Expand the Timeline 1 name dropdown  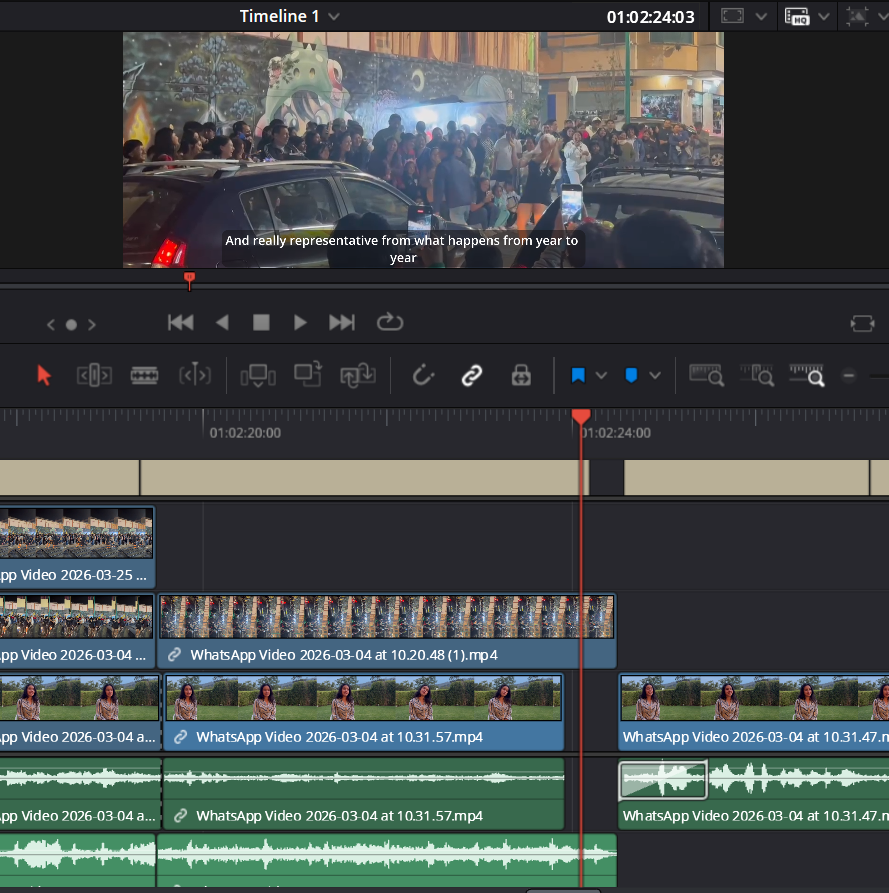pos(334,17)
